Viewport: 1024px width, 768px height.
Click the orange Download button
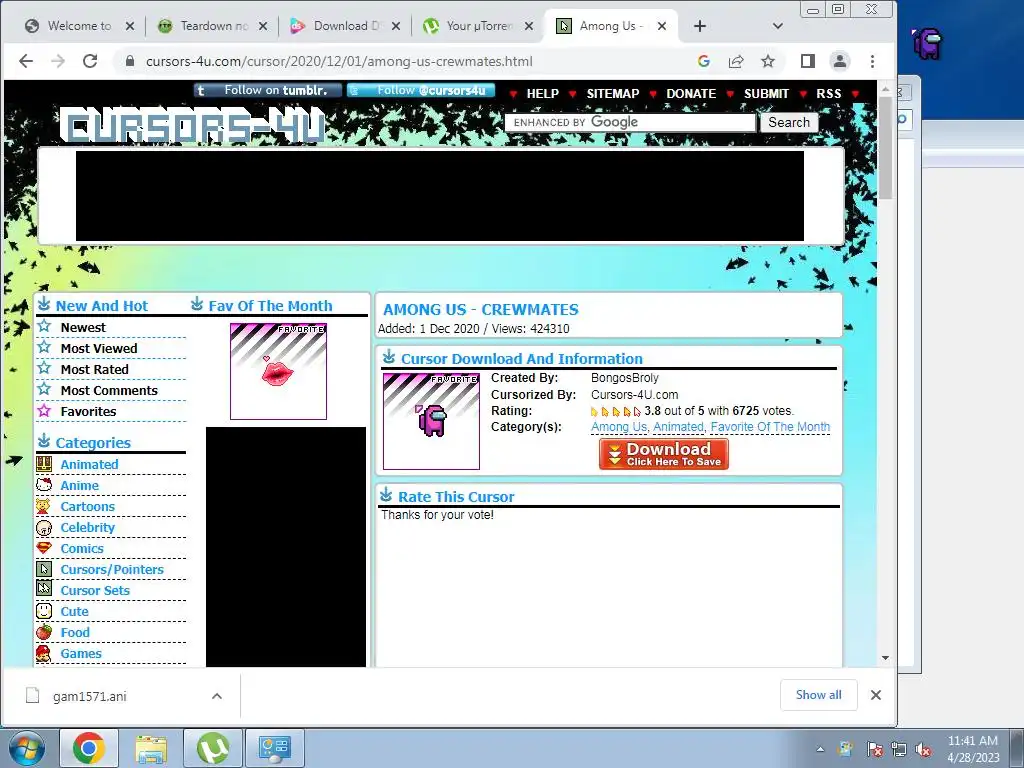pos(664,454)
